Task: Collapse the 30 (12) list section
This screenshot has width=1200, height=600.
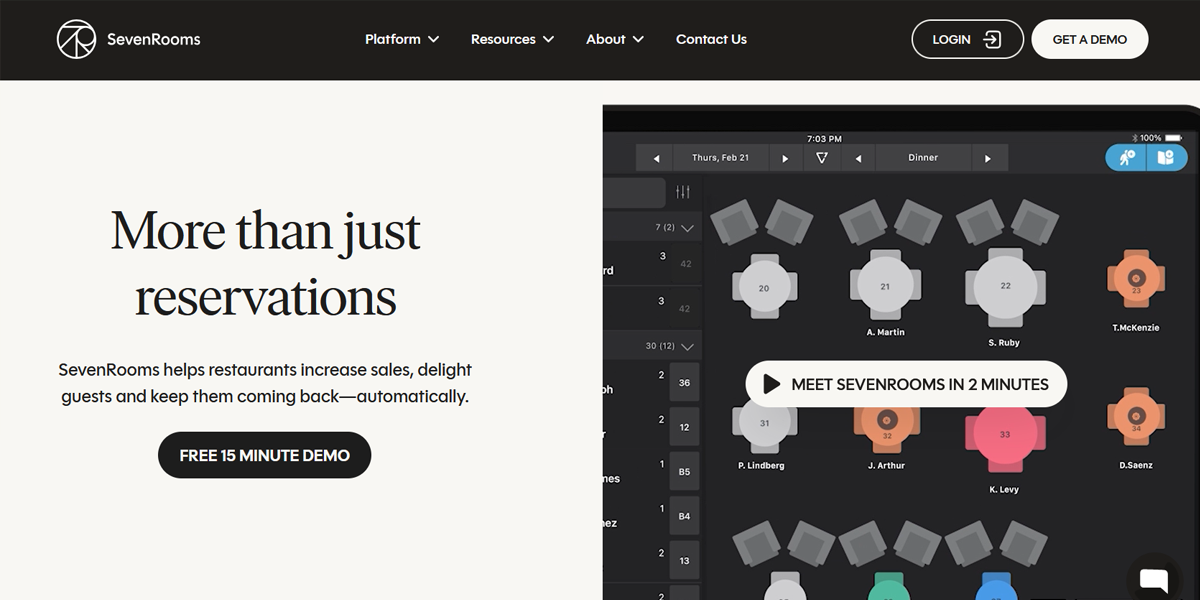Action: tap(687, 346)
